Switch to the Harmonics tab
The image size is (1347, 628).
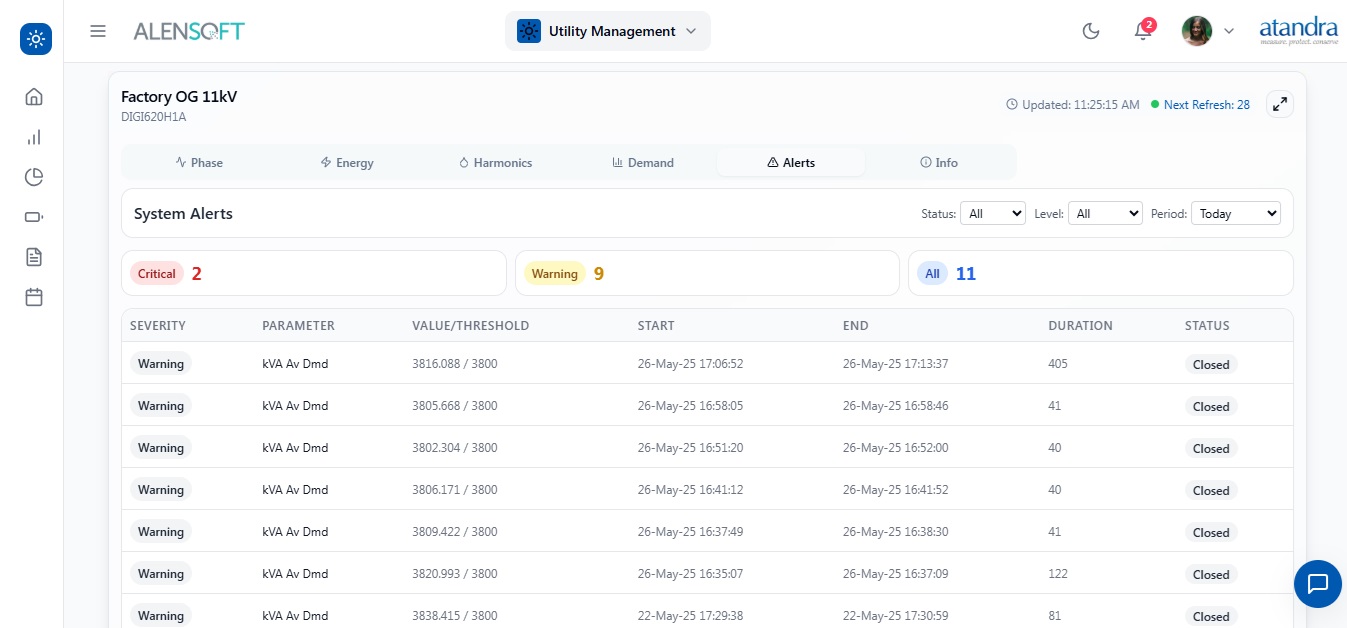coord(495,162)
